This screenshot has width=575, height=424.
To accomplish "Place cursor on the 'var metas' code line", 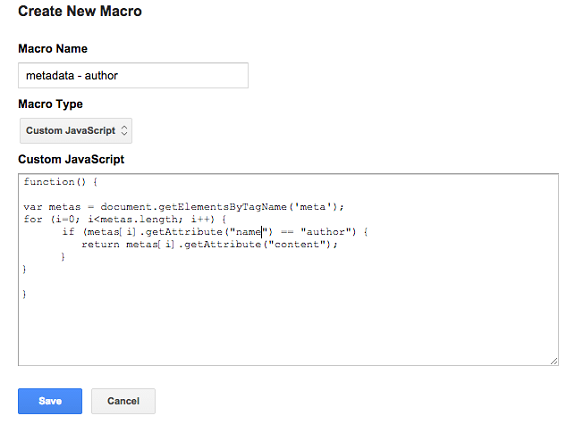I will point(183,207).
